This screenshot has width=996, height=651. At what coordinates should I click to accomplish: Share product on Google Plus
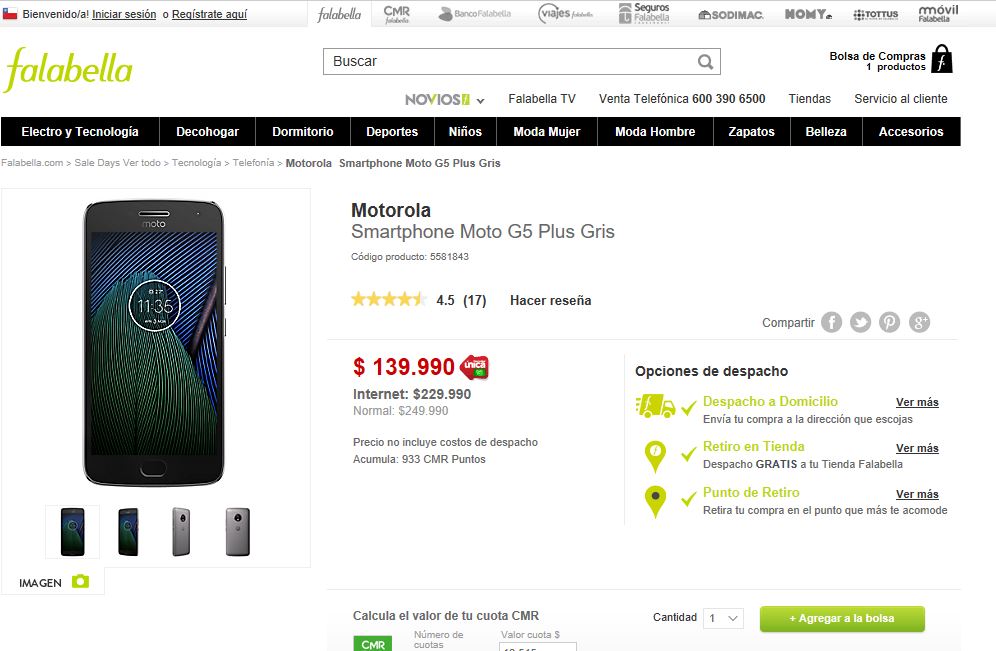(x=919, y=322)
